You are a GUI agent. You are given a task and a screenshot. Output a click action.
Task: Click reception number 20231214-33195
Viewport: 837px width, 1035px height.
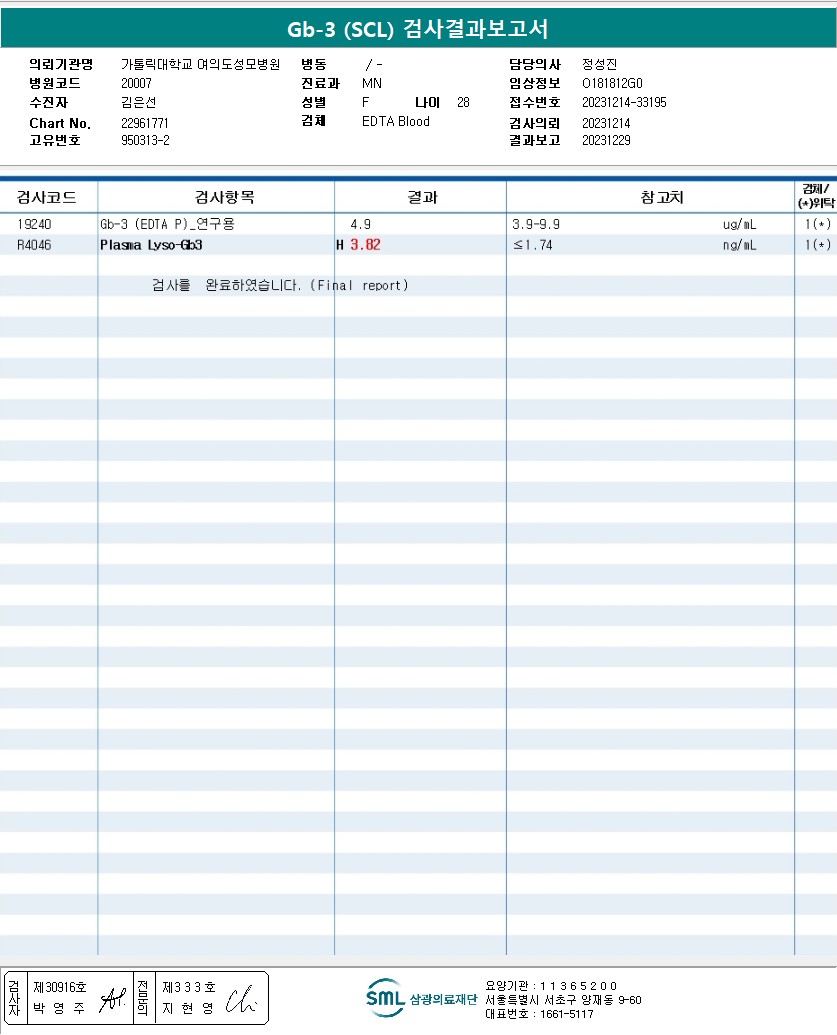pos(624,102)
